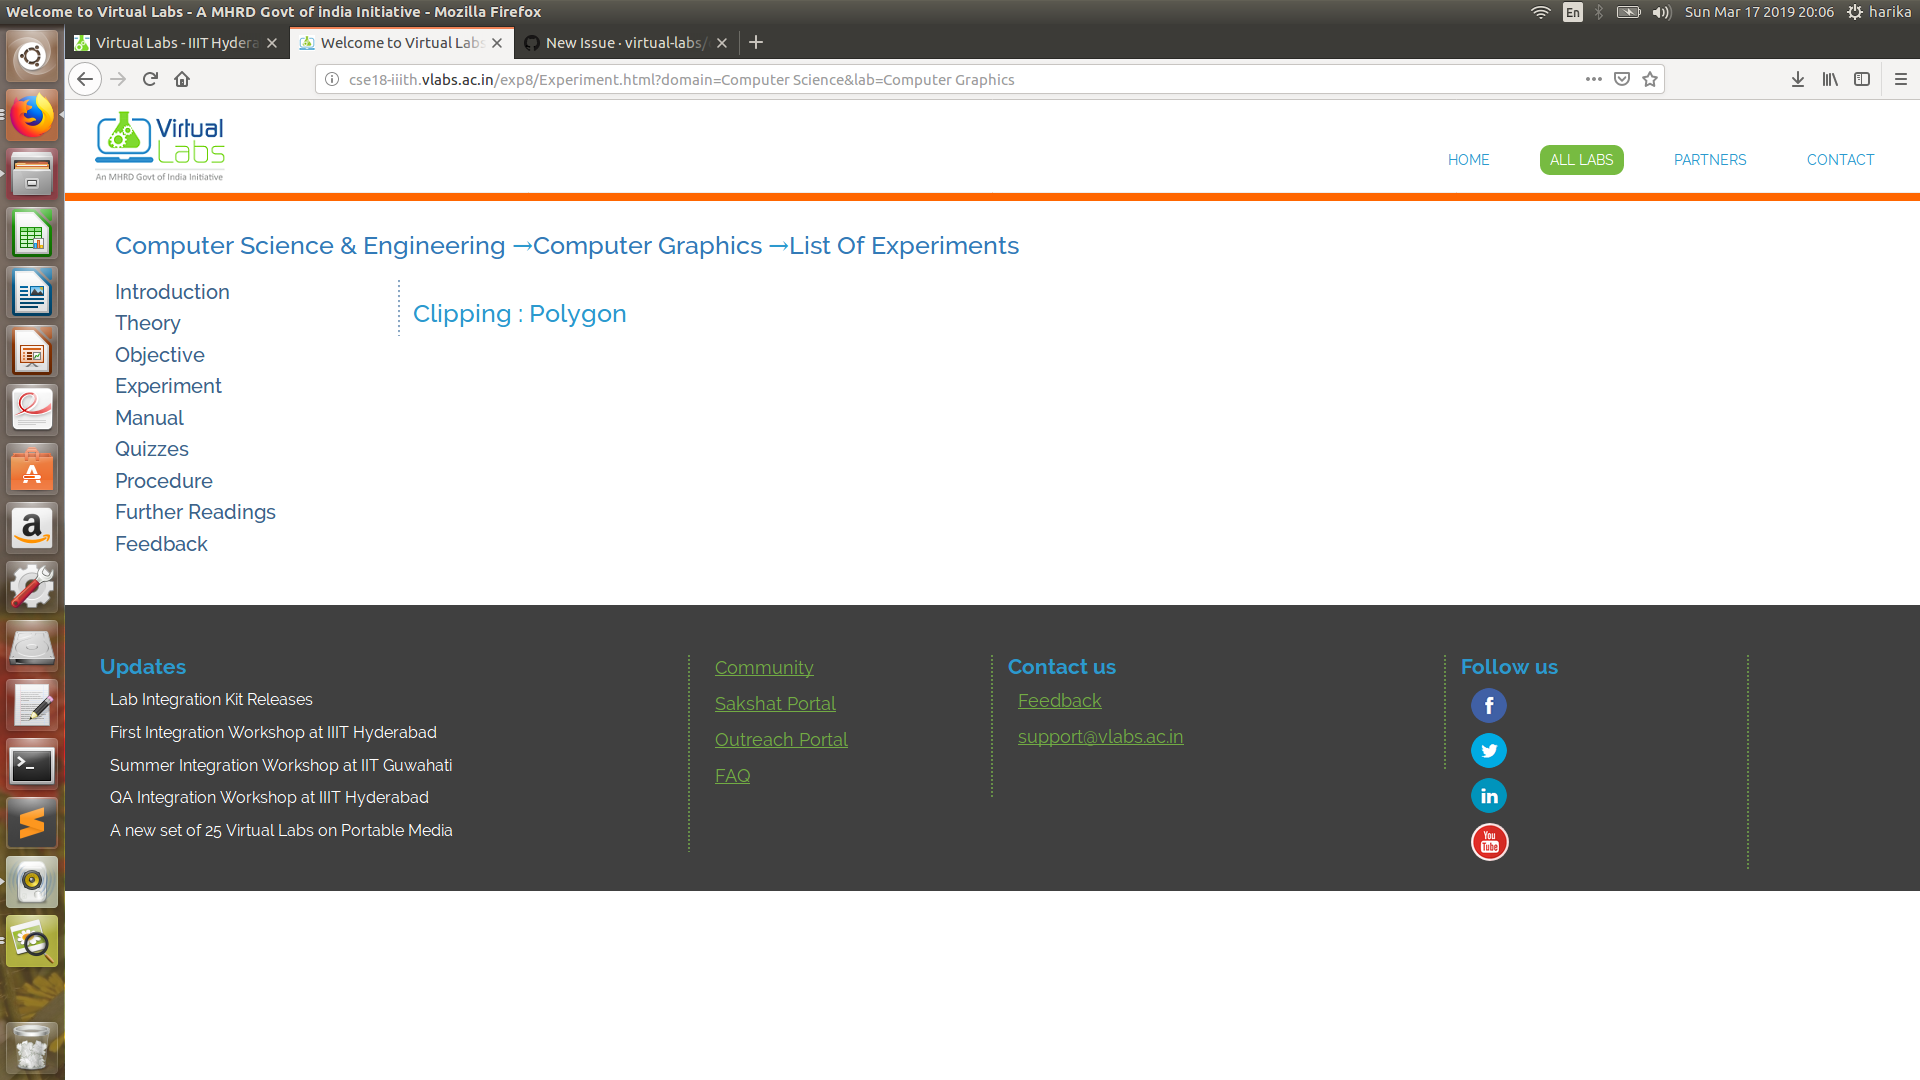Open LibreOffice Calc from the dock
Screen dimensions: 1920x1080
click(32, 233)
